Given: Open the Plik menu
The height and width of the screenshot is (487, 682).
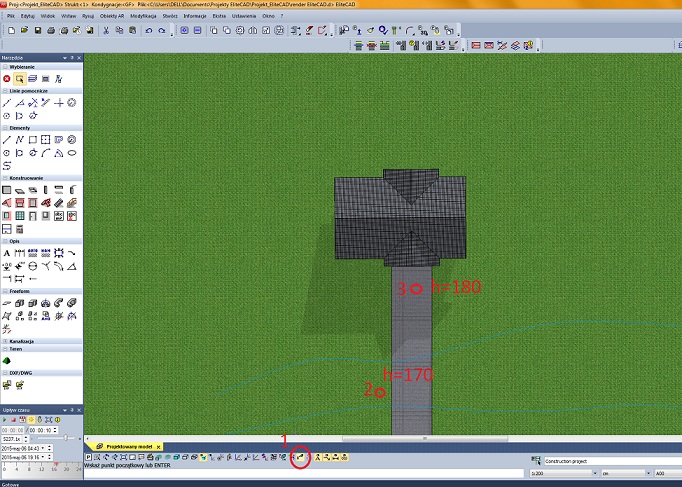Looking at the screenshot, I should click(x=11, y=17).
